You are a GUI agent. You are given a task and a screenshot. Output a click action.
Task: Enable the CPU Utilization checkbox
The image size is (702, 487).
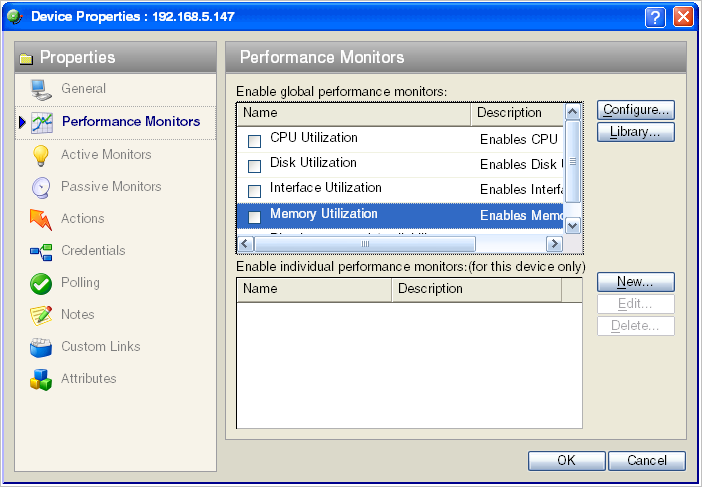click(254, 141)
